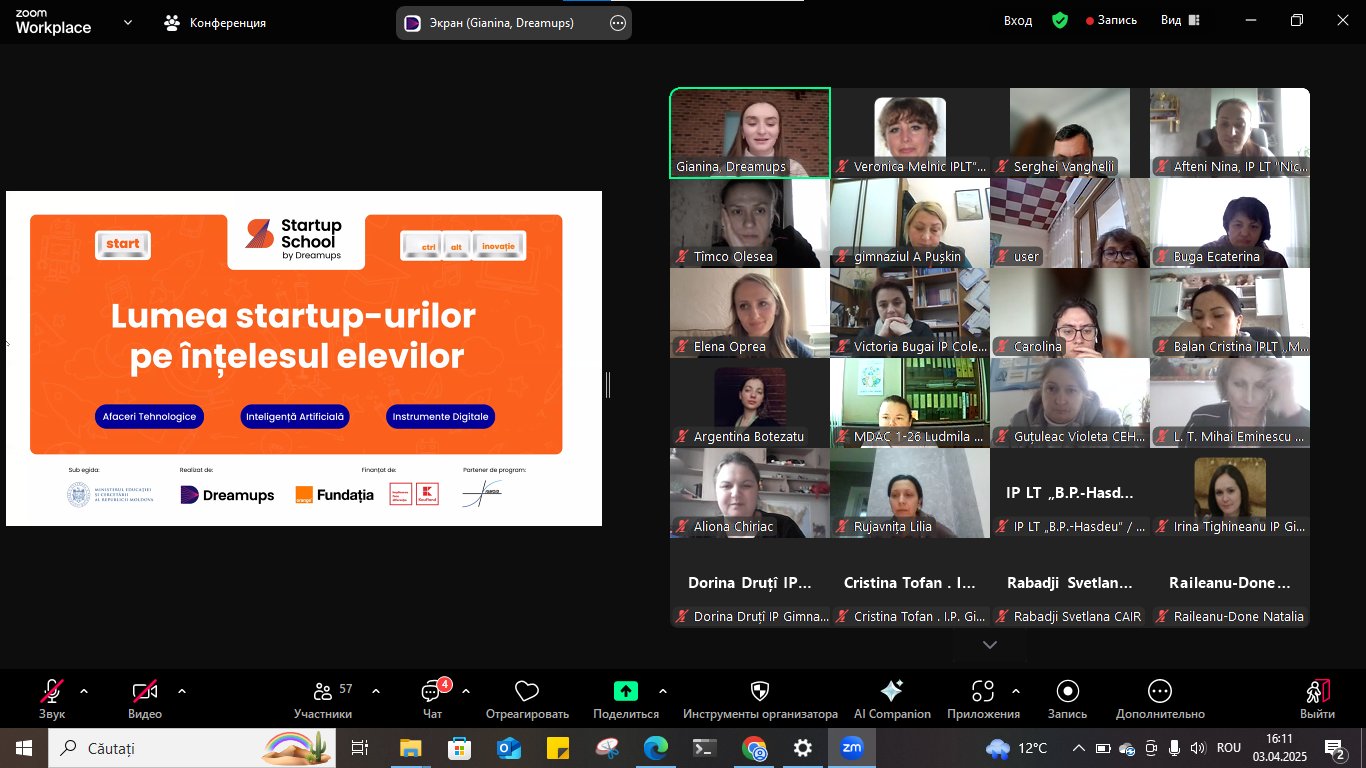Click Вход sign-in button

point(1018,20)
